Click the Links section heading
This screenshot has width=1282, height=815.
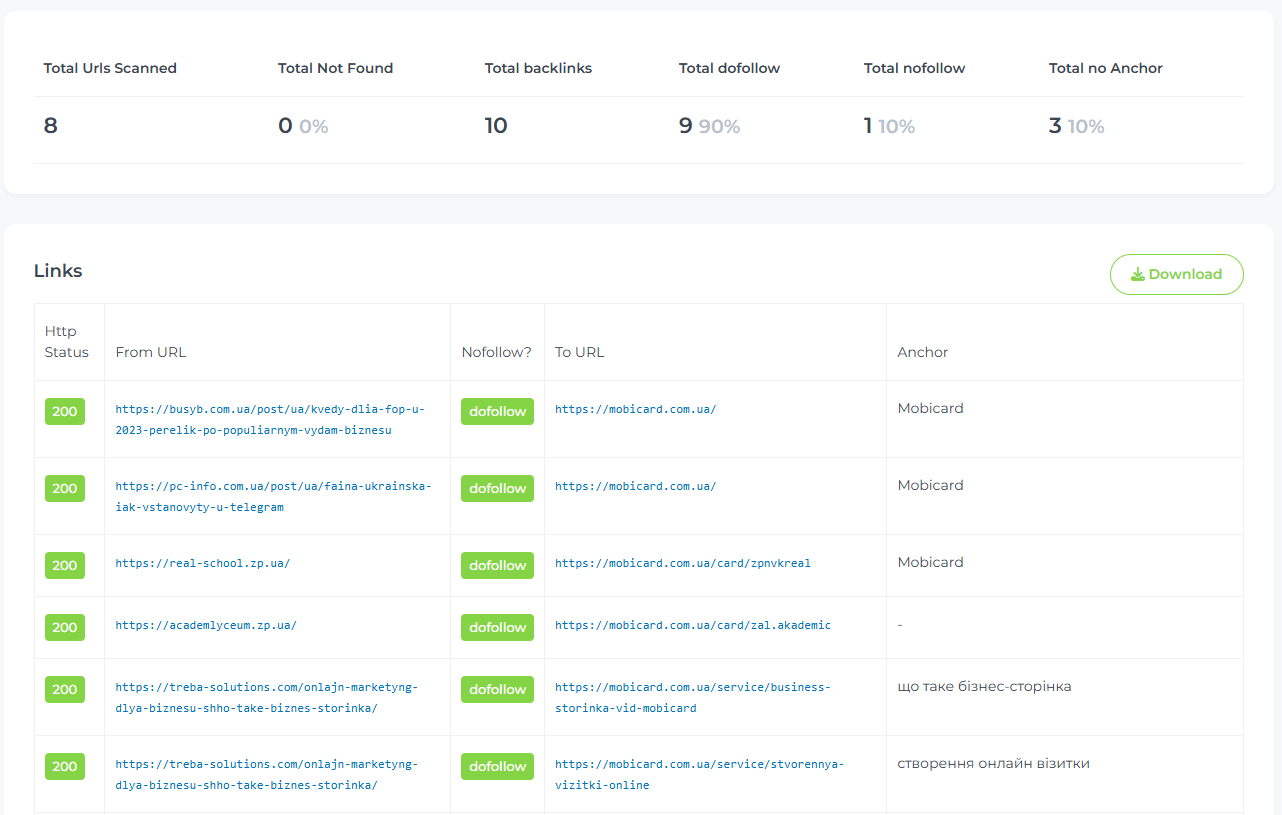(x=57, y=270)
